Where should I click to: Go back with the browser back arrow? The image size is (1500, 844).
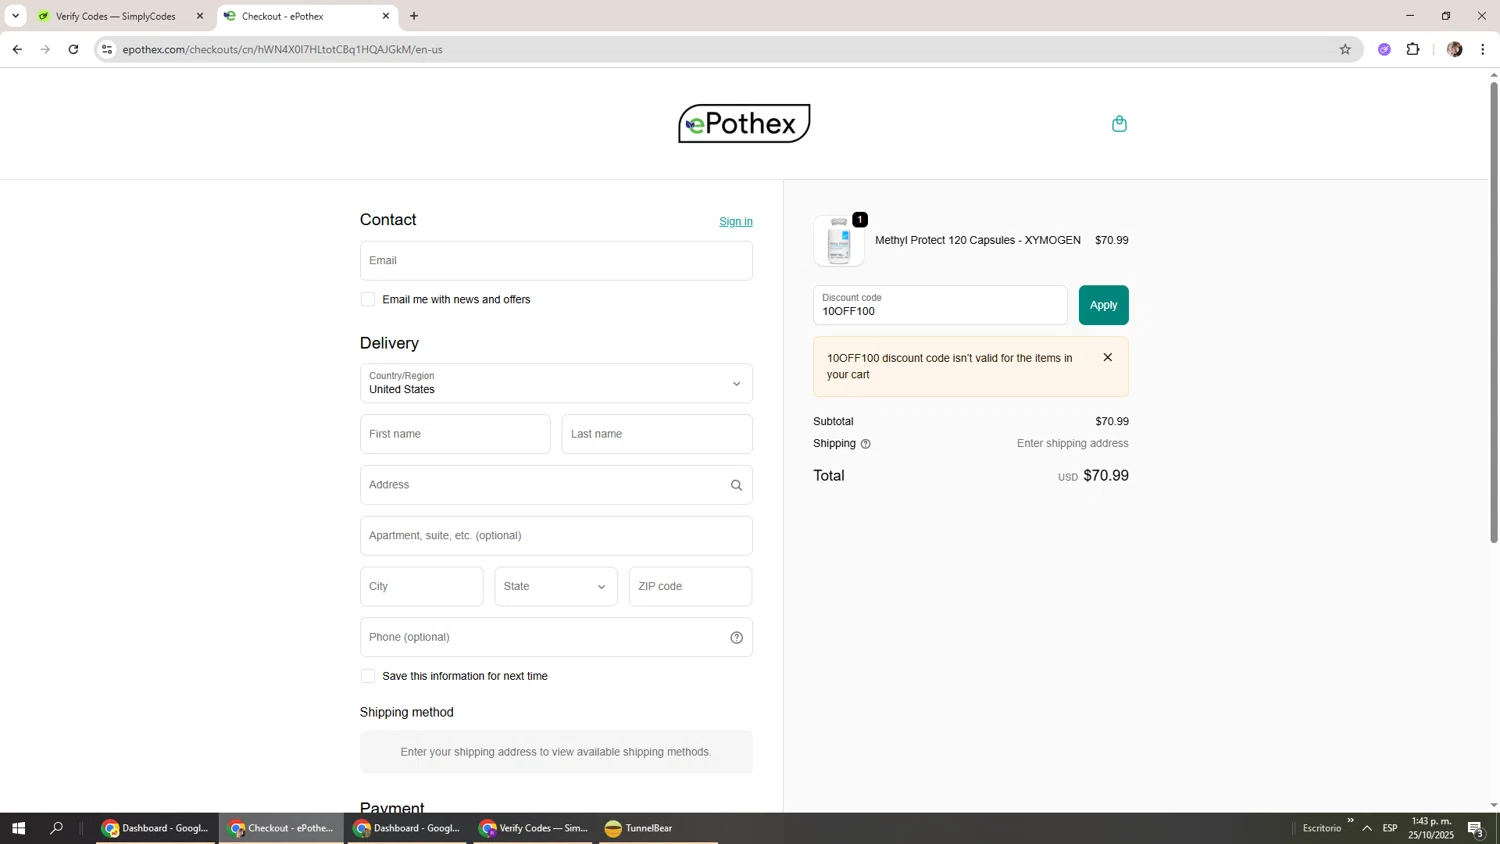pos(17,49)
